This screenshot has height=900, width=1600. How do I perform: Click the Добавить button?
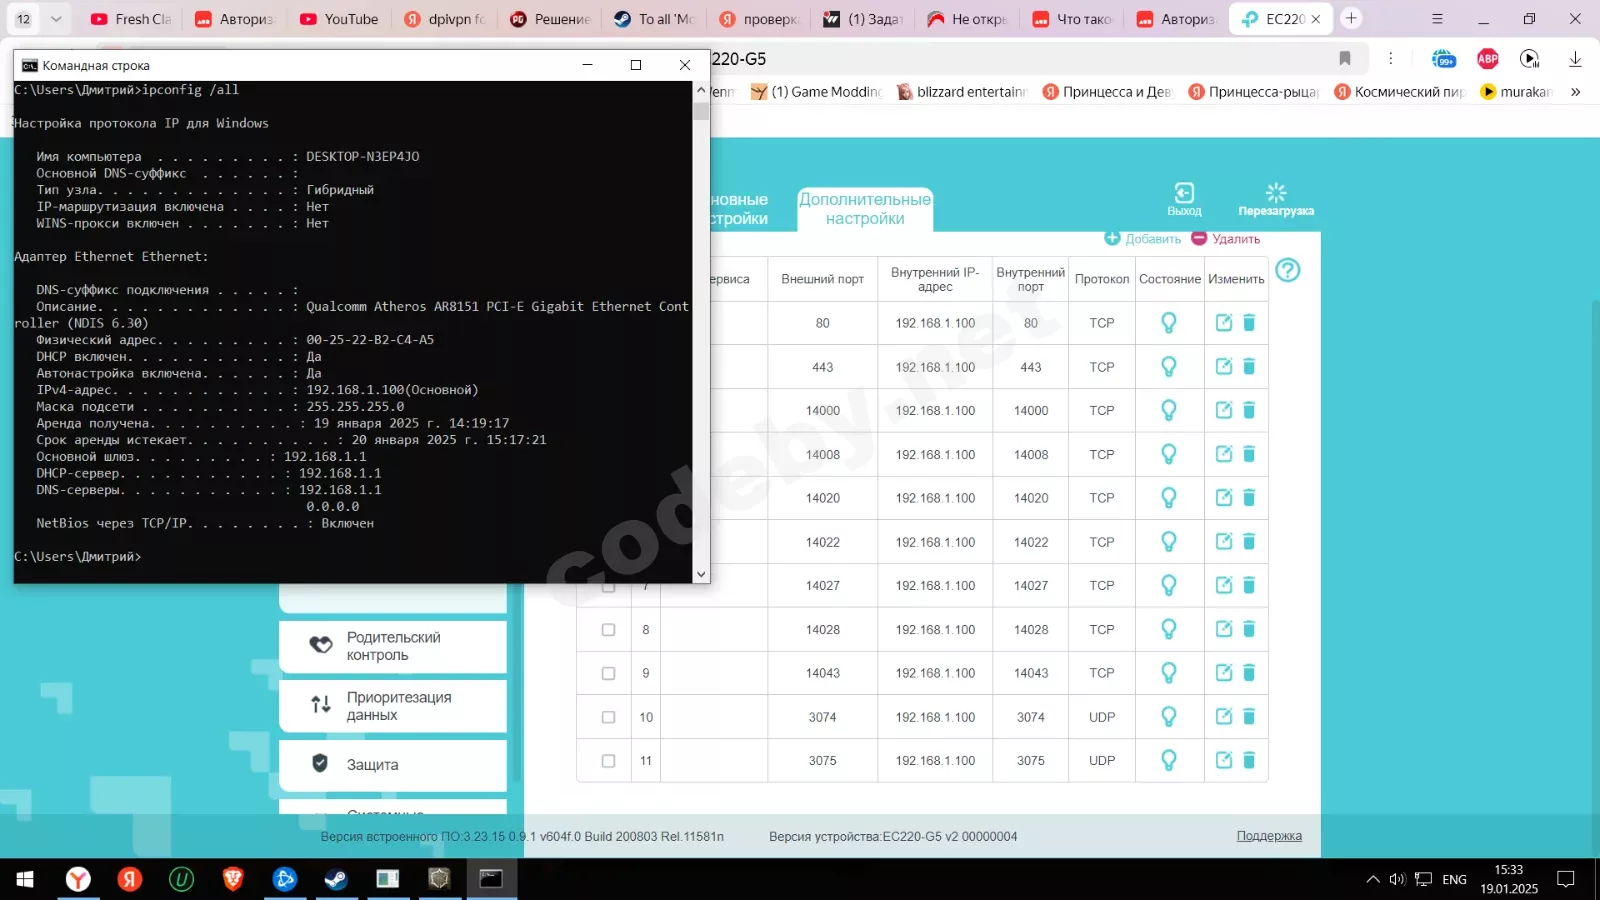click(x=1142, y=239)
